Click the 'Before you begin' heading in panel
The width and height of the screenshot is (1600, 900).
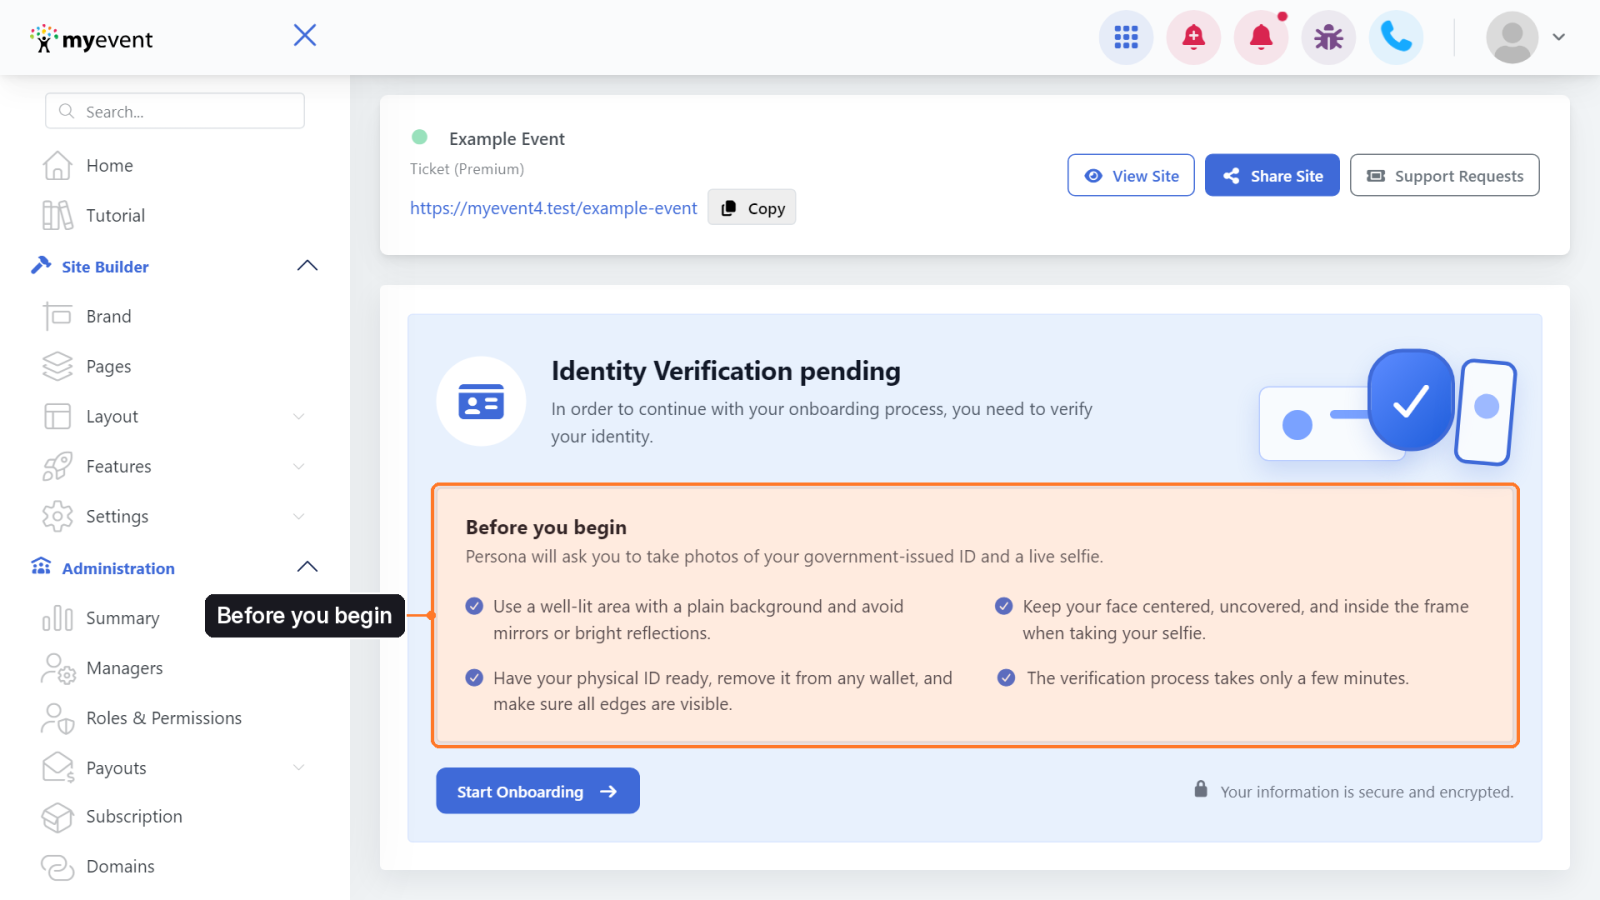click(546, 527)
